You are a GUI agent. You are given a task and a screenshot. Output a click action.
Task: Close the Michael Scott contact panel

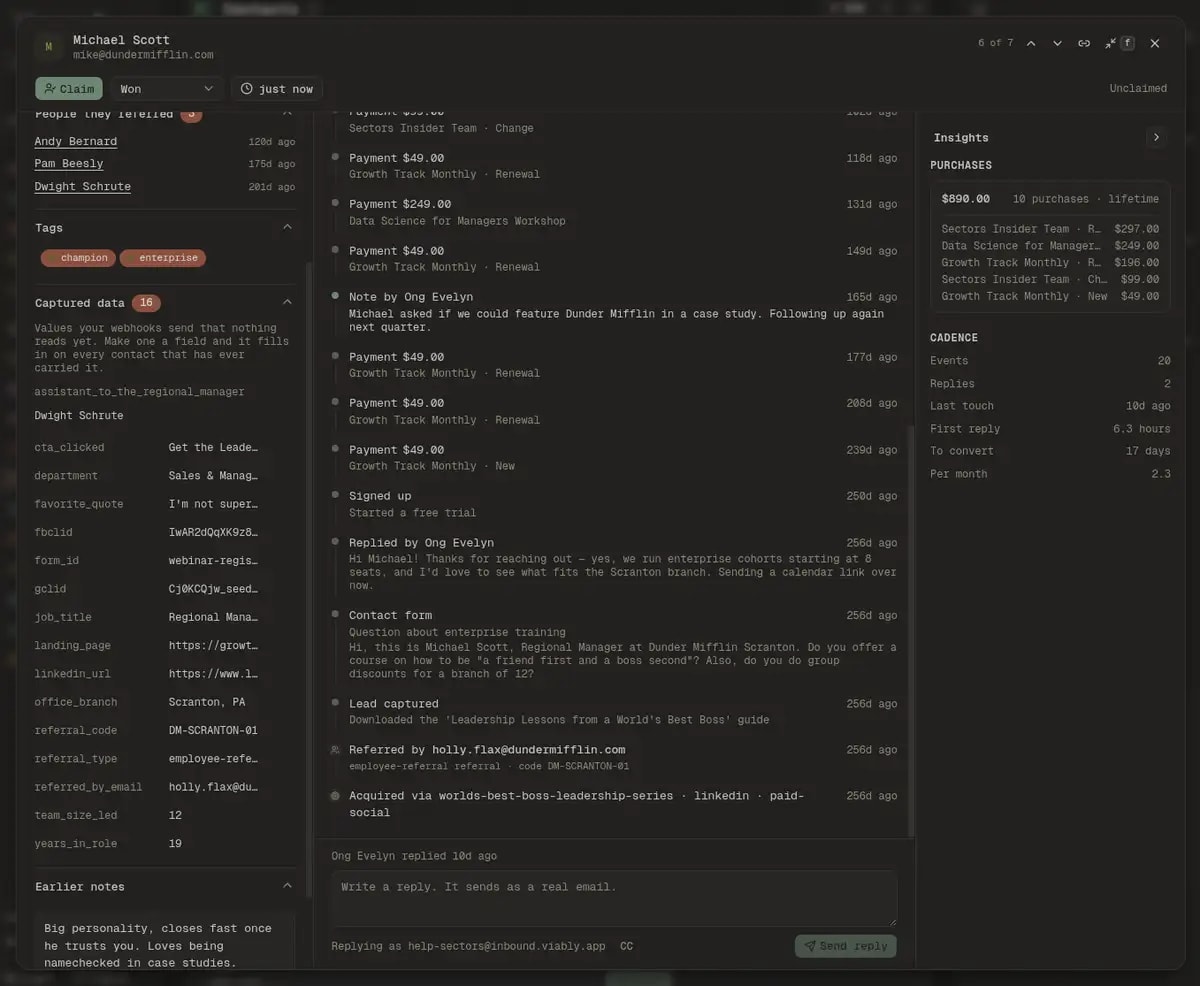(1155, 43)
